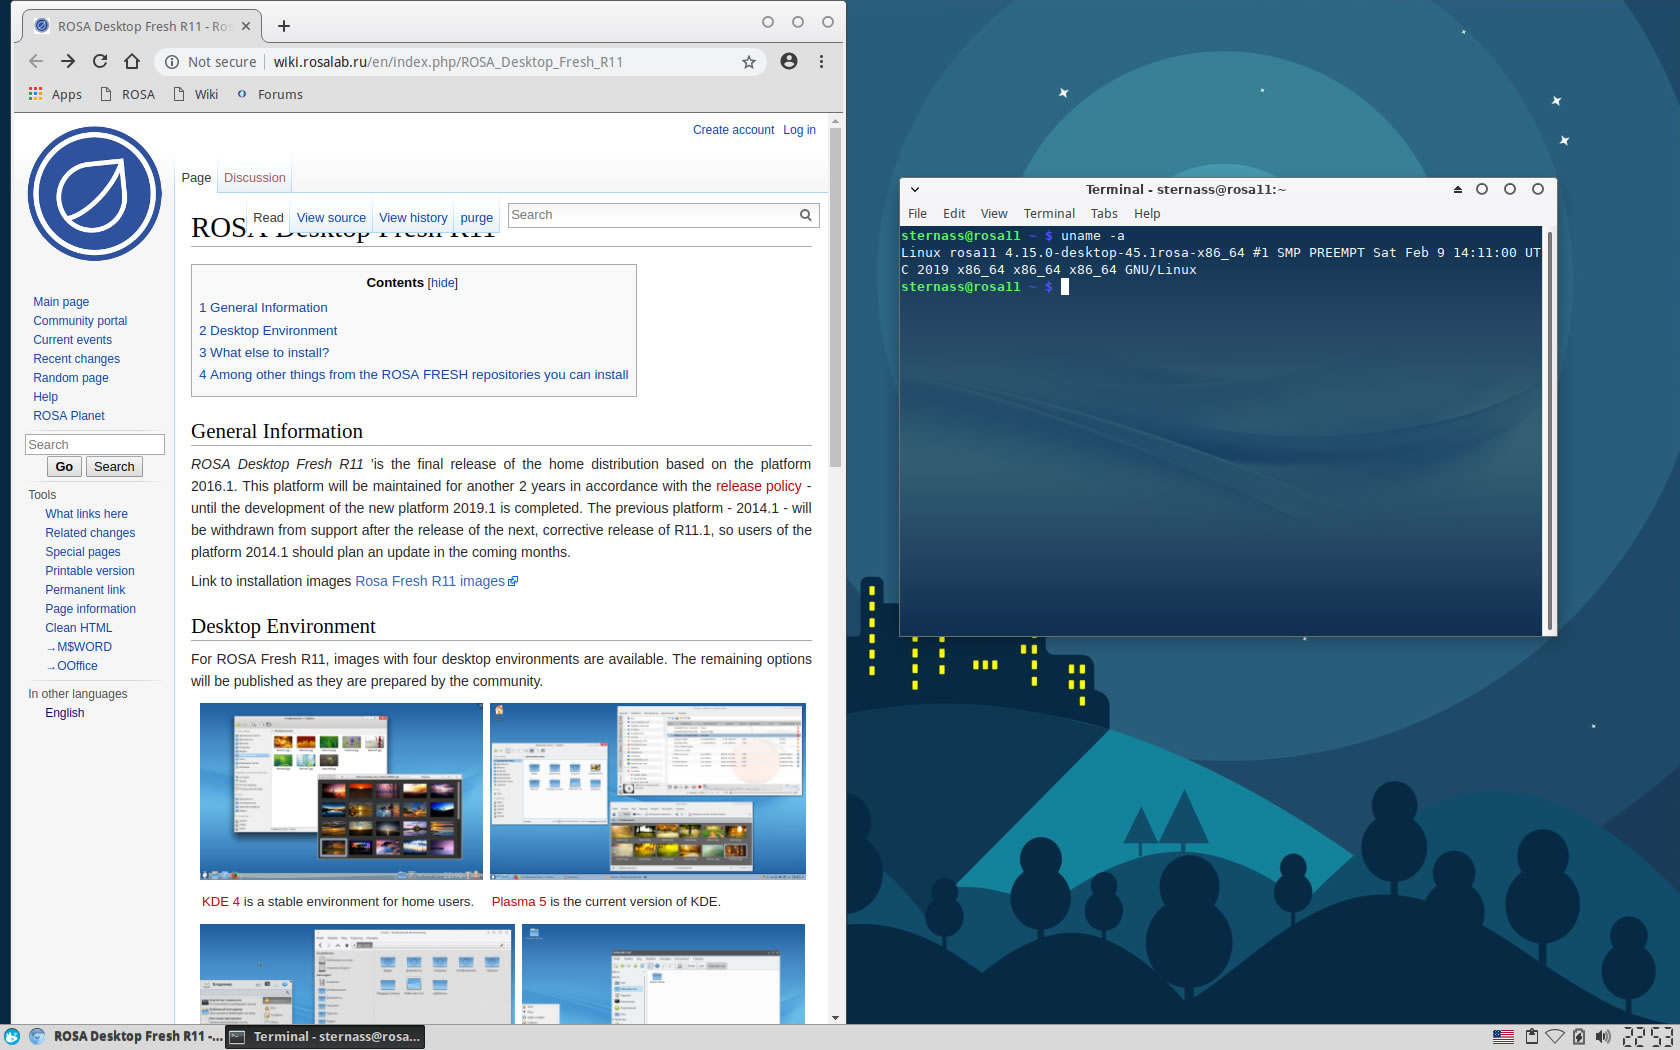Jump to 2 Desktop Environment section

[x=268, y=331]
